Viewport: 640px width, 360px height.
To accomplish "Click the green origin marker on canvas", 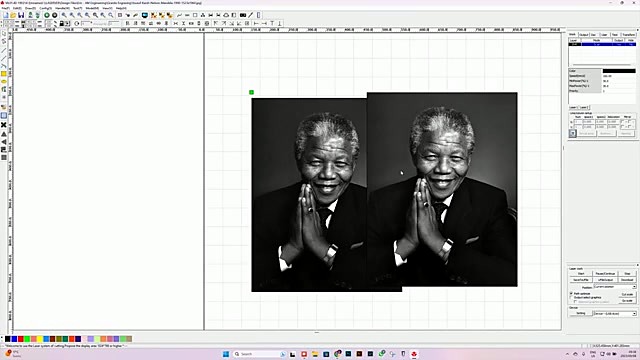I will [x=251, y=92].
